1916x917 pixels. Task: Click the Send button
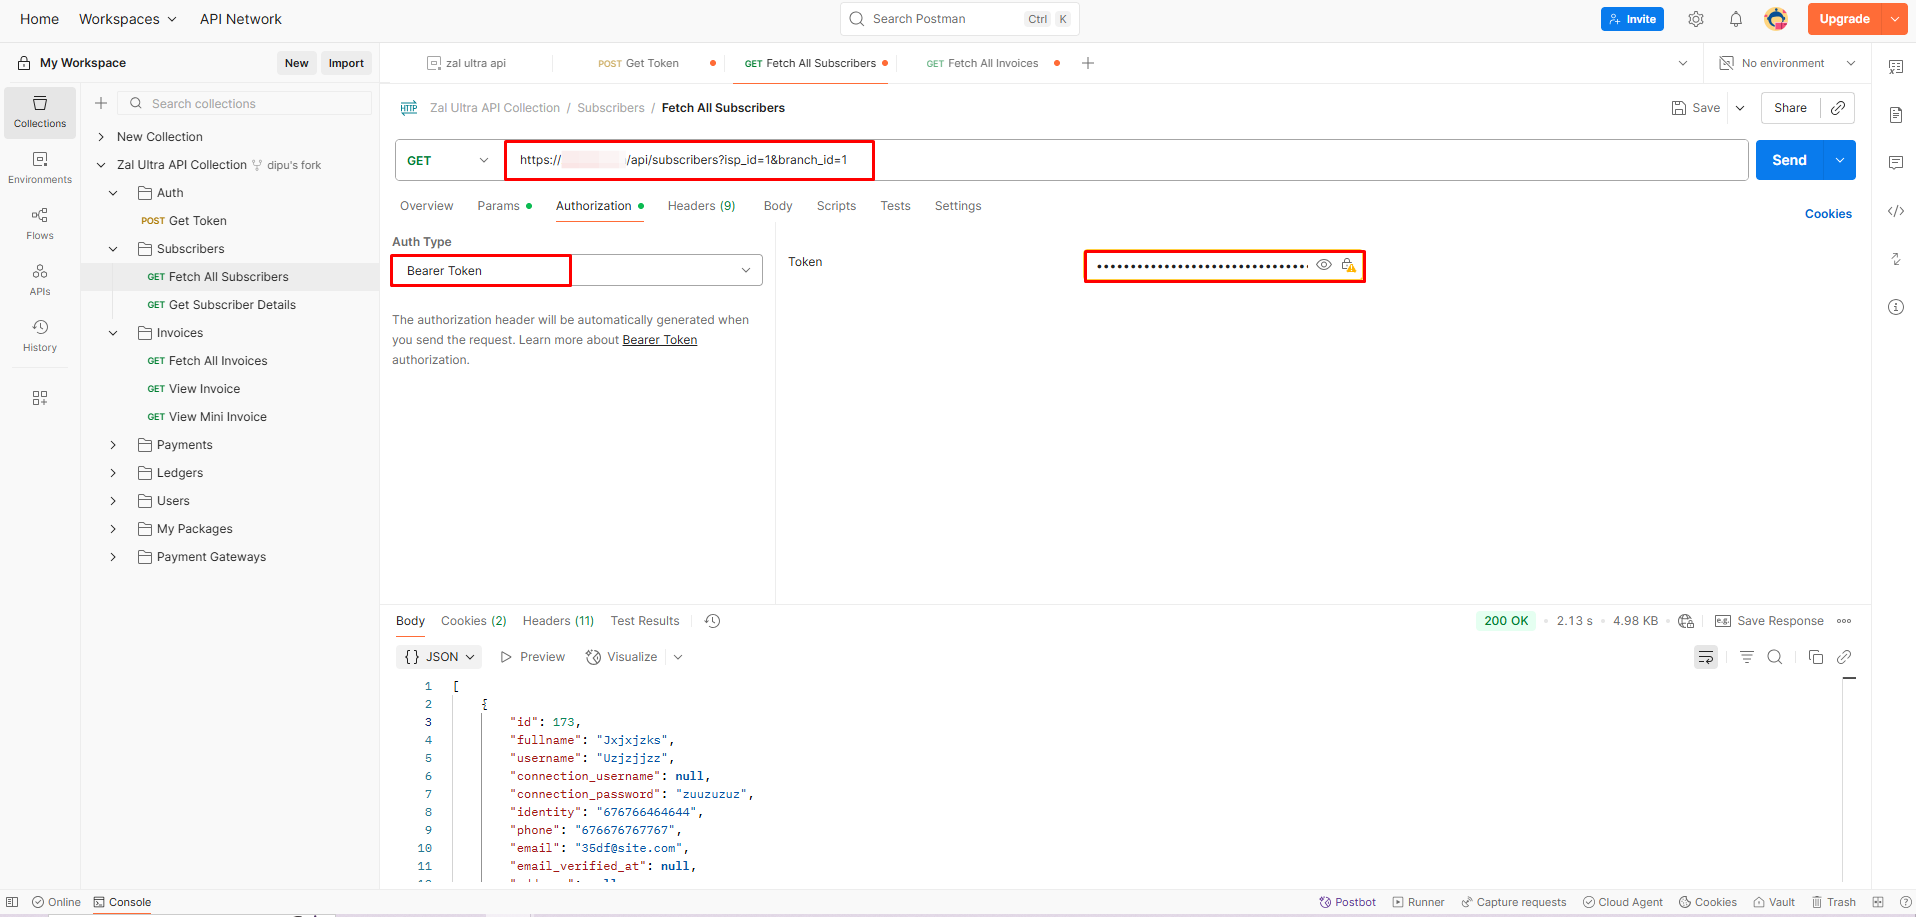click(x=1789, y=160)
